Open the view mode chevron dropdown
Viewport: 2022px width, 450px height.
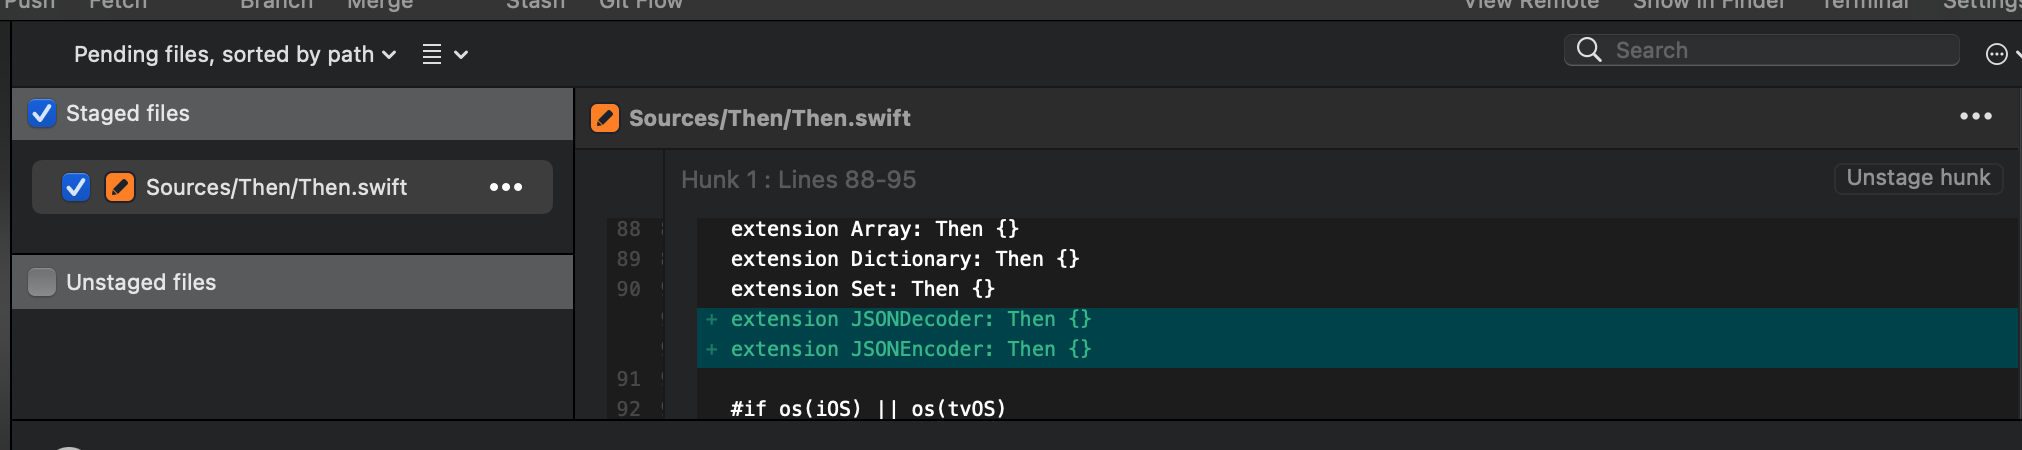tap(461, 55)
